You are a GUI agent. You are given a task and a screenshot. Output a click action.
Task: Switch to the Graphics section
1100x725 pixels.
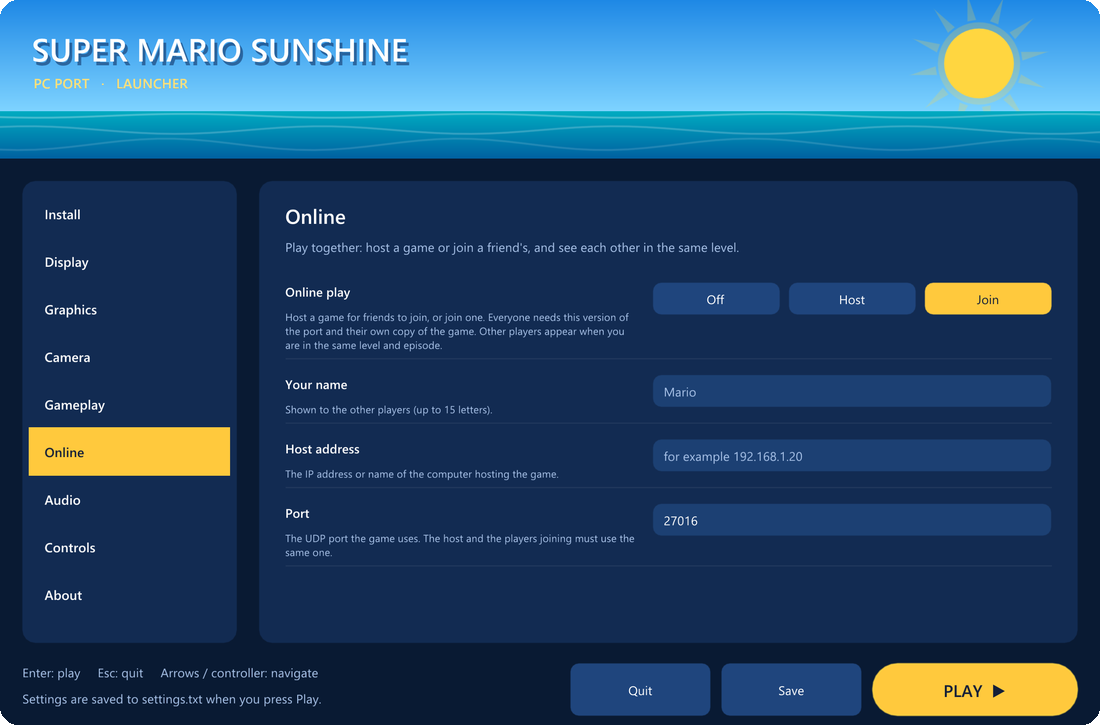tap(129, 310)
